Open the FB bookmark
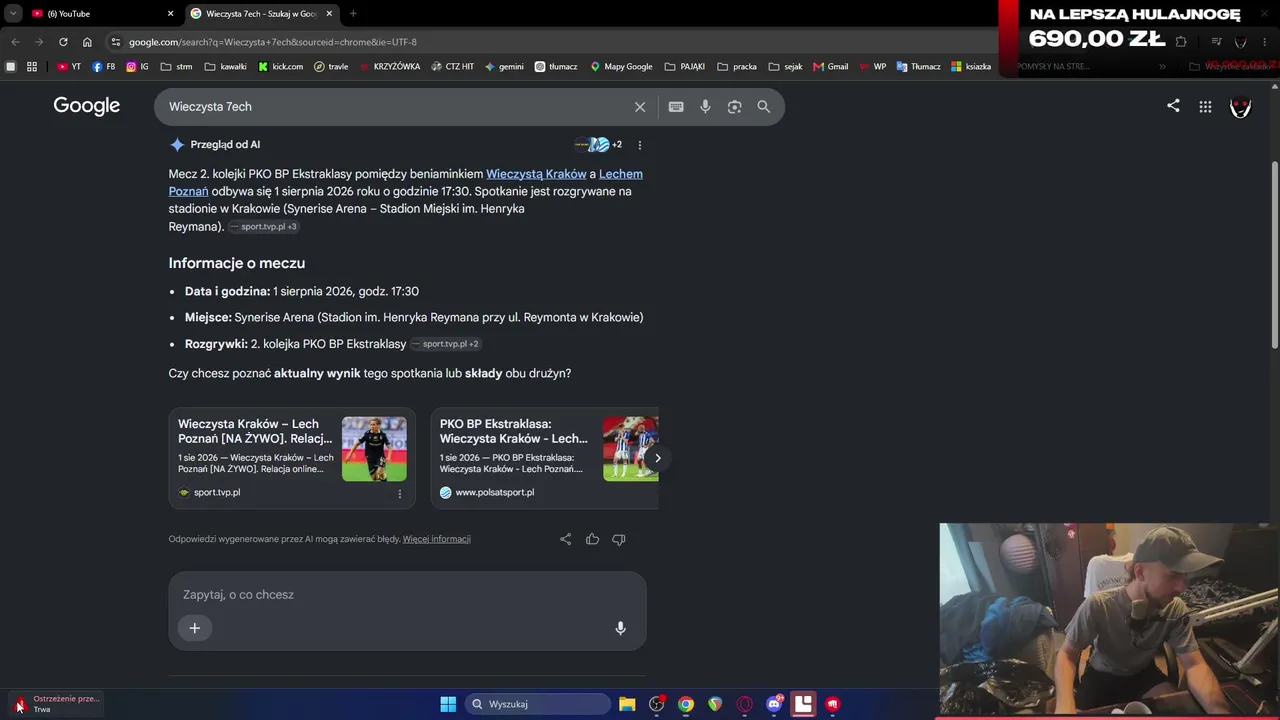This screenshot has width=1280, height=720. 103,67
